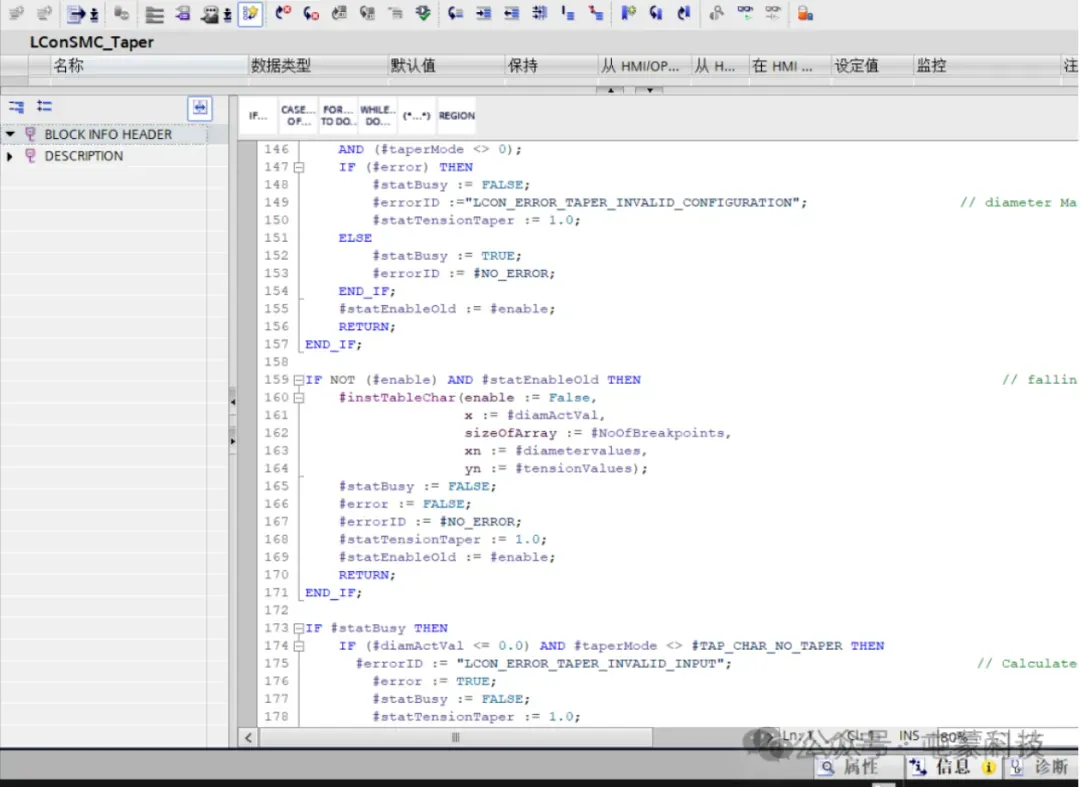
Task: Click the blue outdent arrow icon
Action: coord(455,13)
